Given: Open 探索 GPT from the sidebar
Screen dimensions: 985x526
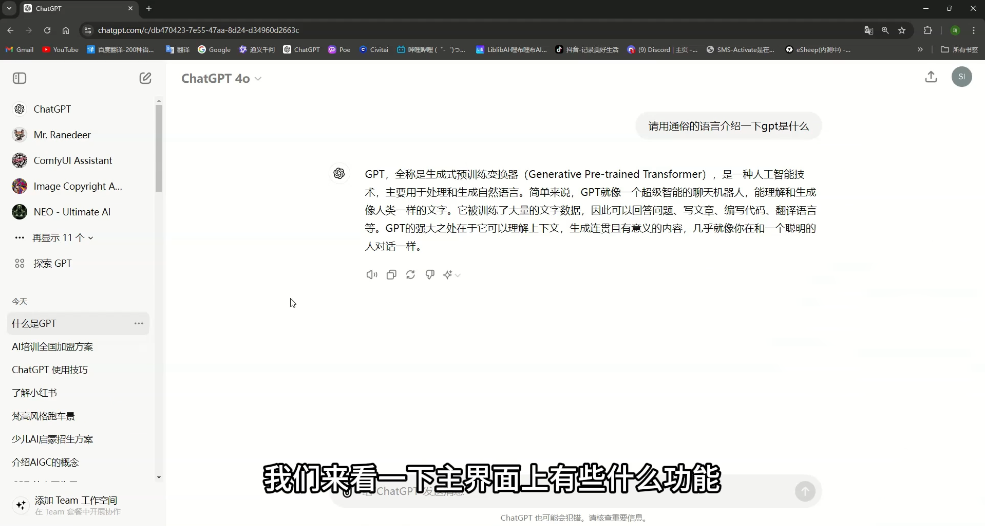Looking at the screenshot, I should coord(52,264).
